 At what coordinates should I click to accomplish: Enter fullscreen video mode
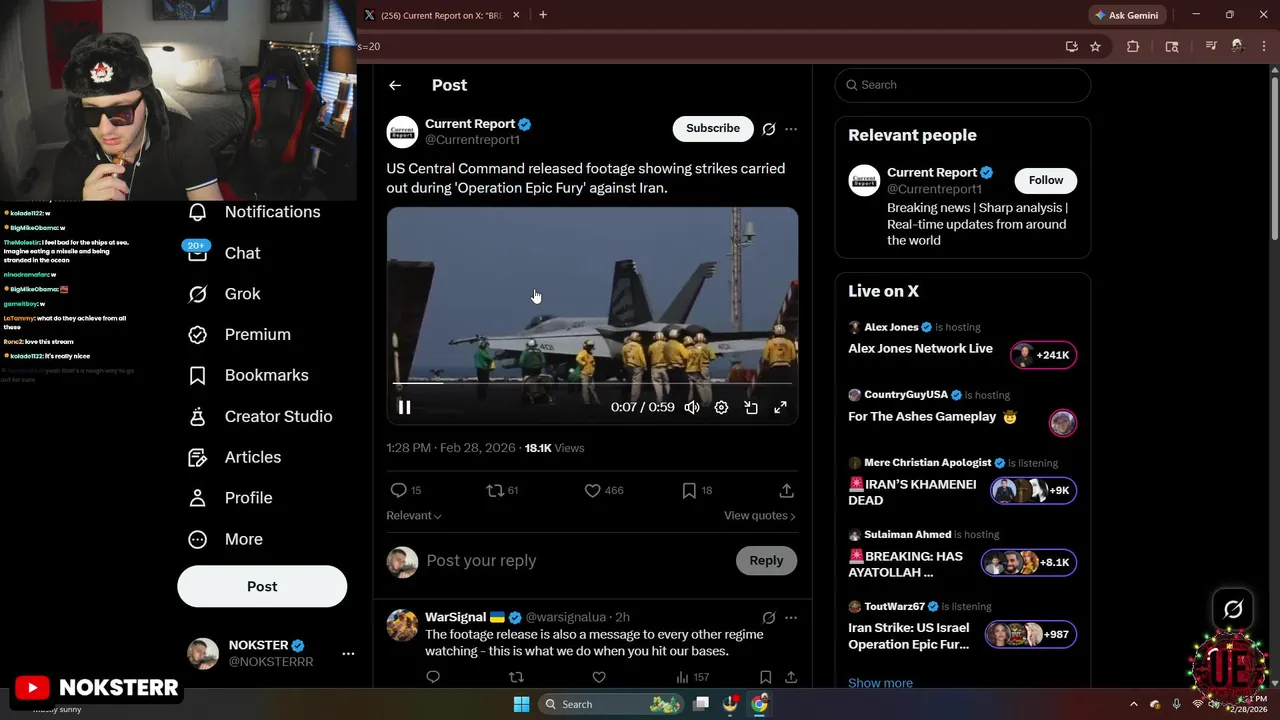780,407
